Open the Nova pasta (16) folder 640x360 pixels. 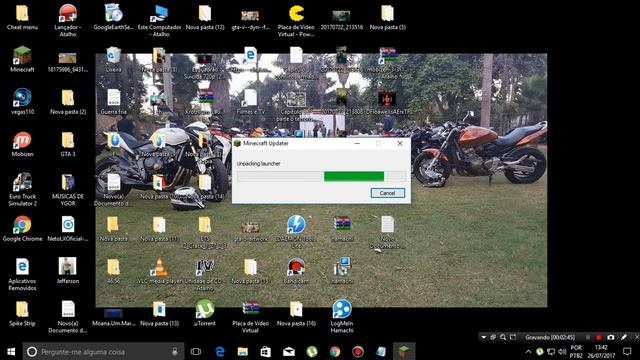(x=296, y=313)
